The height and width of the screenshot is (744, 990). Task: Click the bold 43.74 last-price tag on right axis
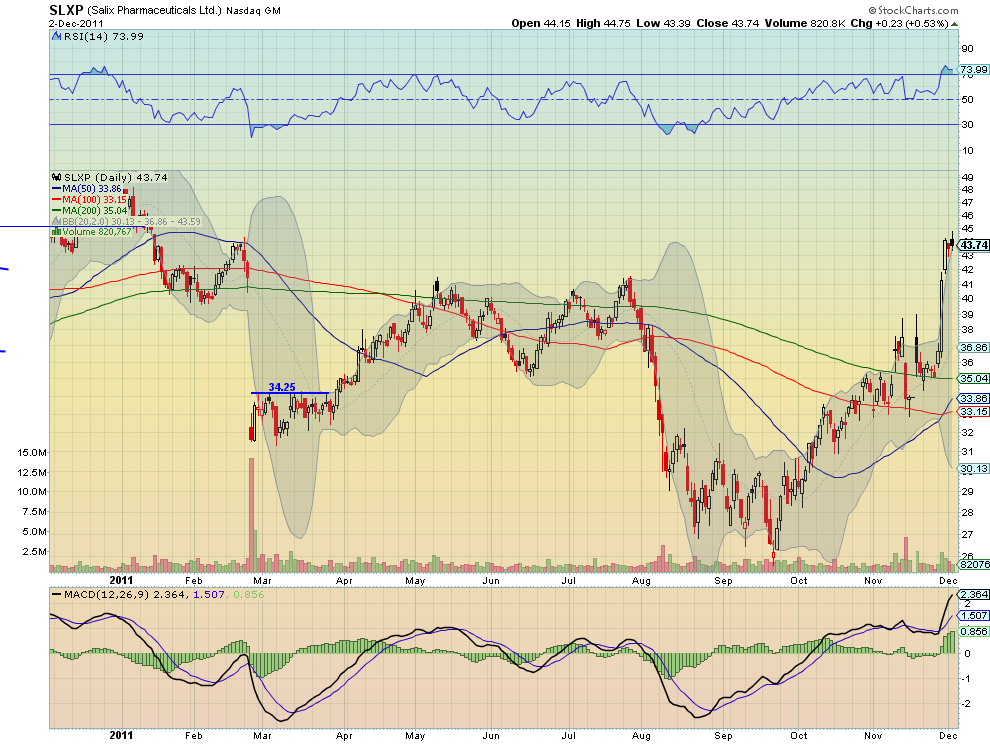point(974,245)
